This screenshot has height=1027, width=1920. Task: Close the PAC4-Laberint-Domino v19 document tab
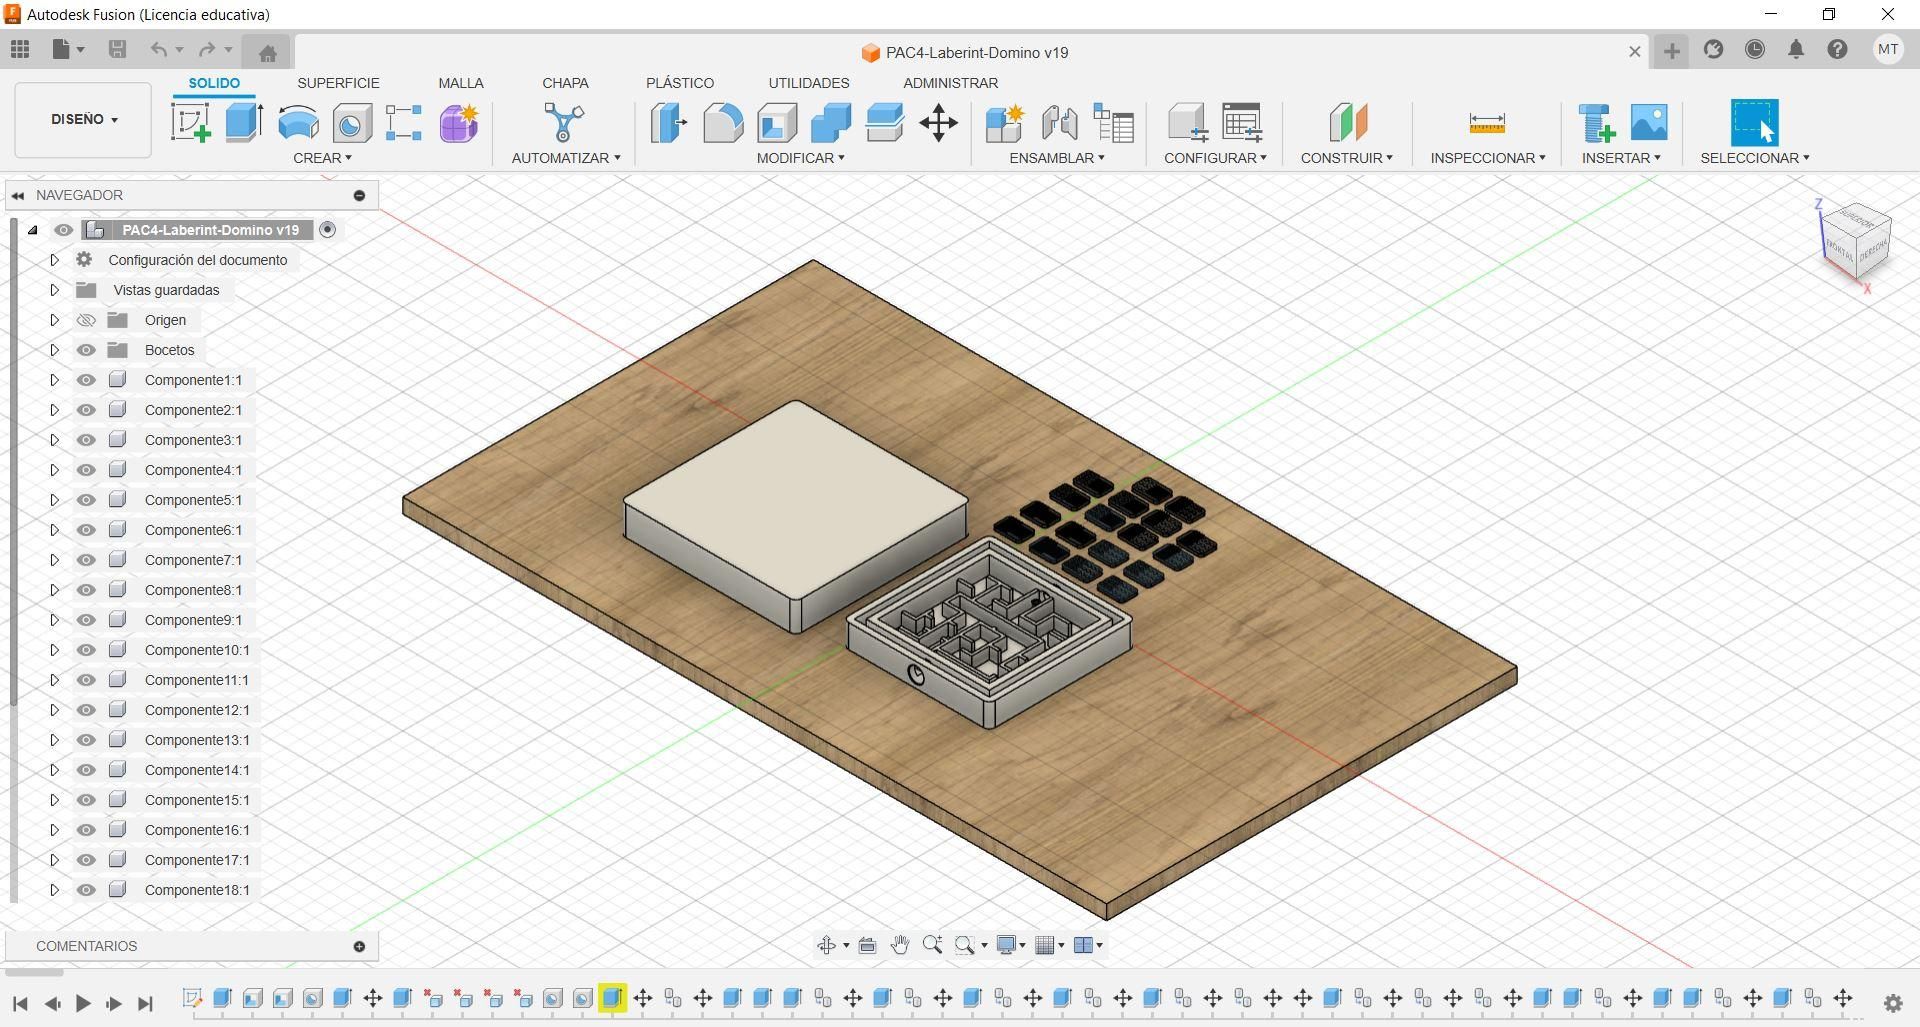coord(1635,51)
